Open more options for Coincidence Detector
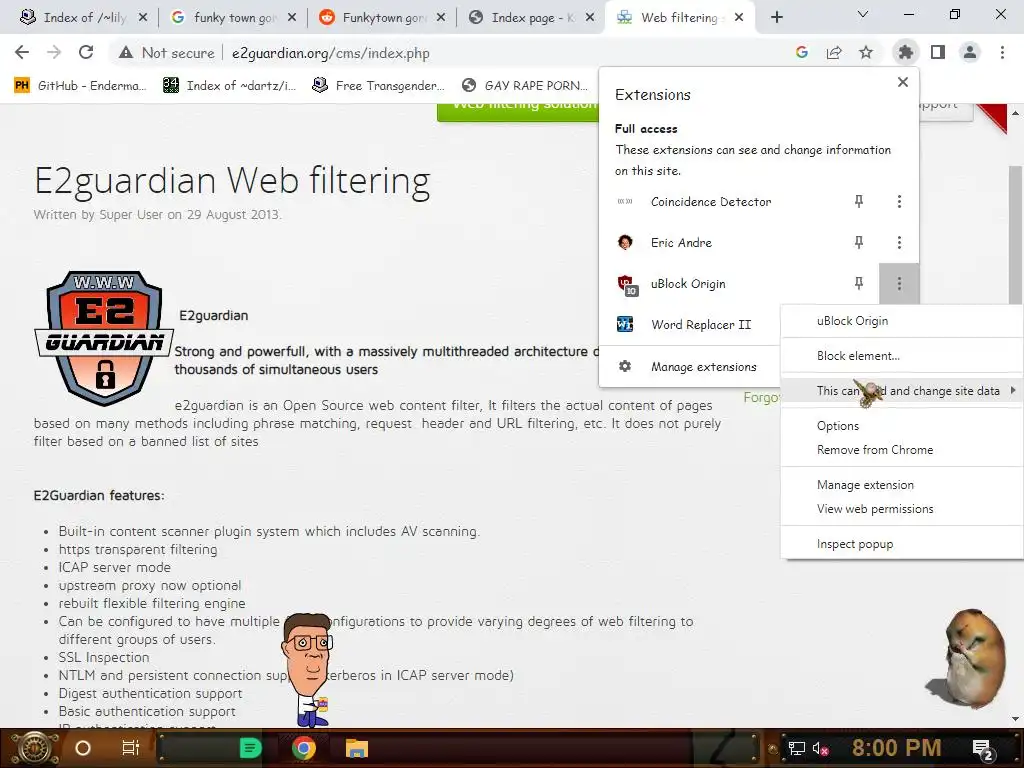1024x768 pixels. click(899, 202)
